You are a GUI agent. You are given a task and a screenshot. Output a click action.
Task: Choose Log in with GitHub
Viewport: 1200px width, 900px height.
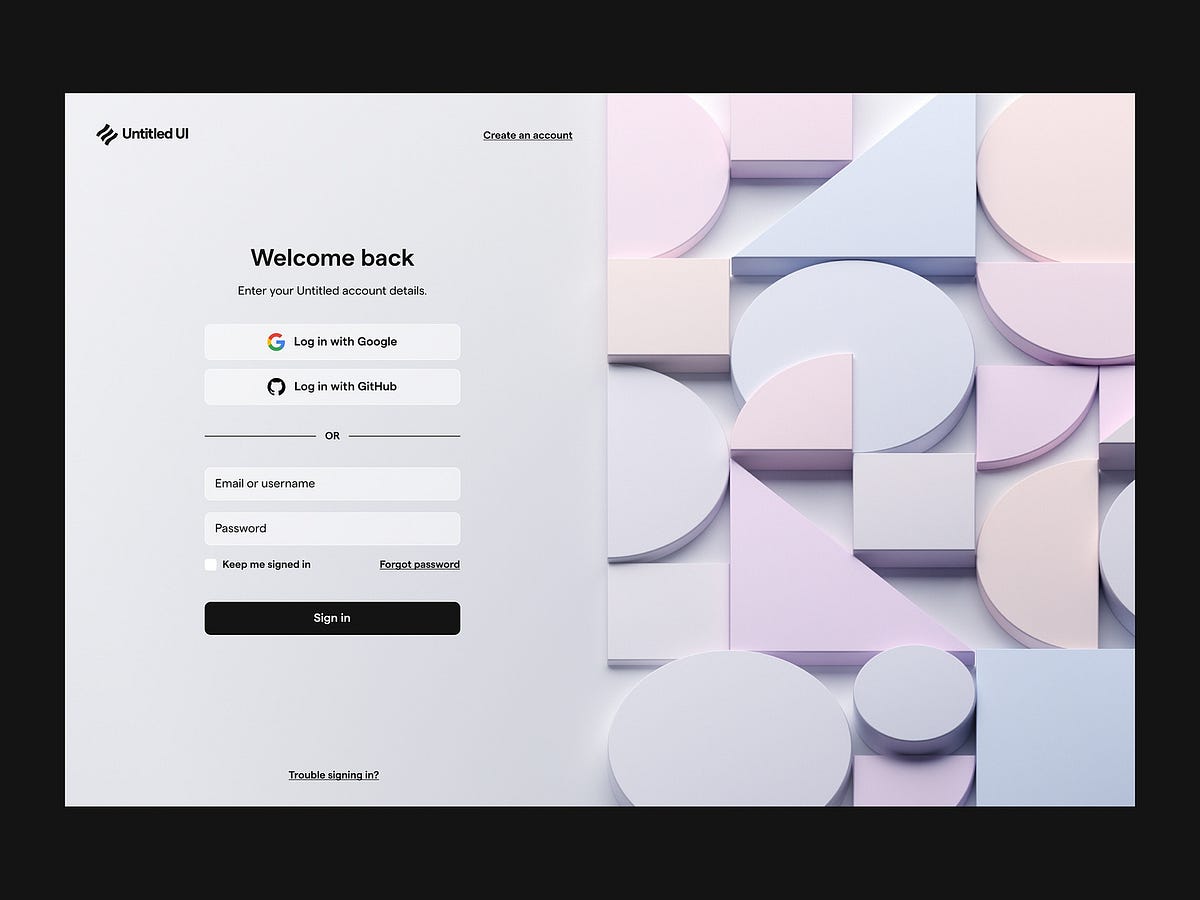click(332, 386)
